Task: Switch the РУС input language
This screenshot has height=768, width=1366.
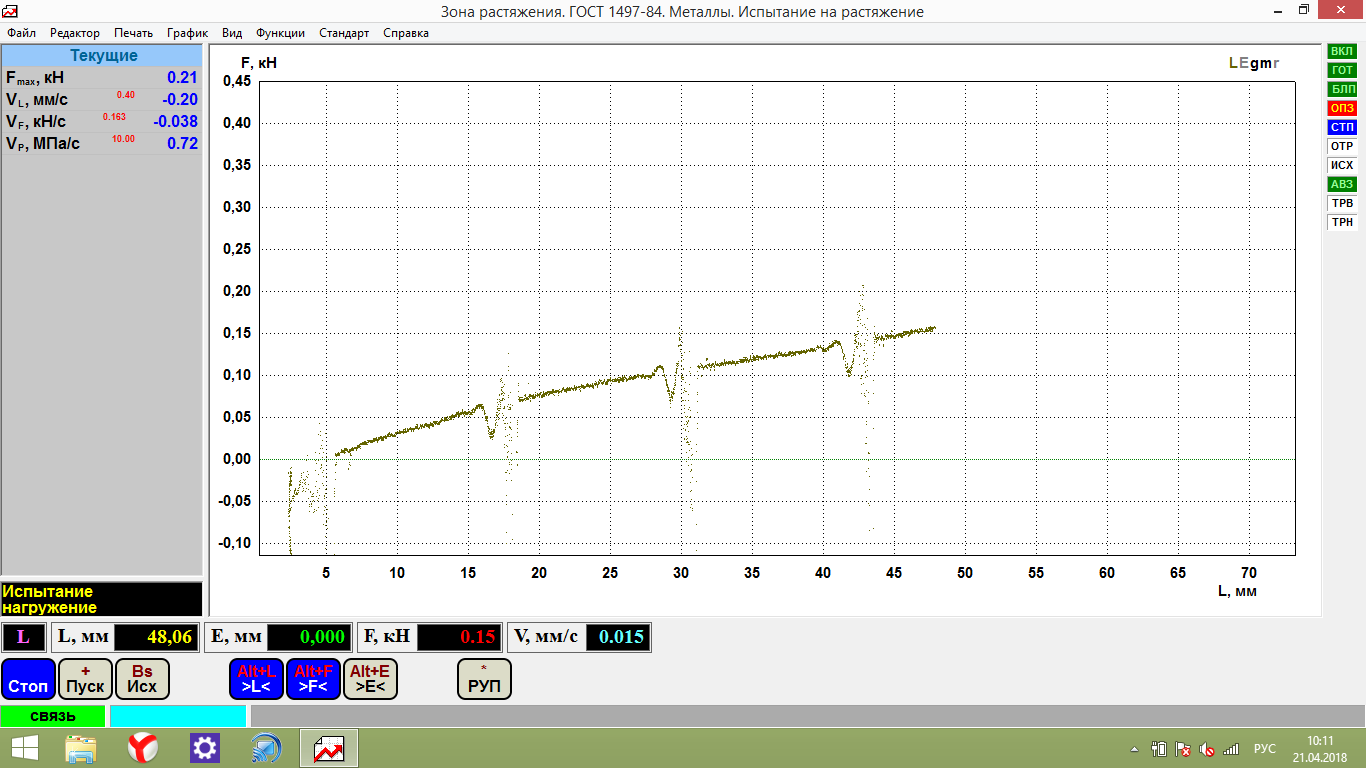Action: tap(1265, 748)
